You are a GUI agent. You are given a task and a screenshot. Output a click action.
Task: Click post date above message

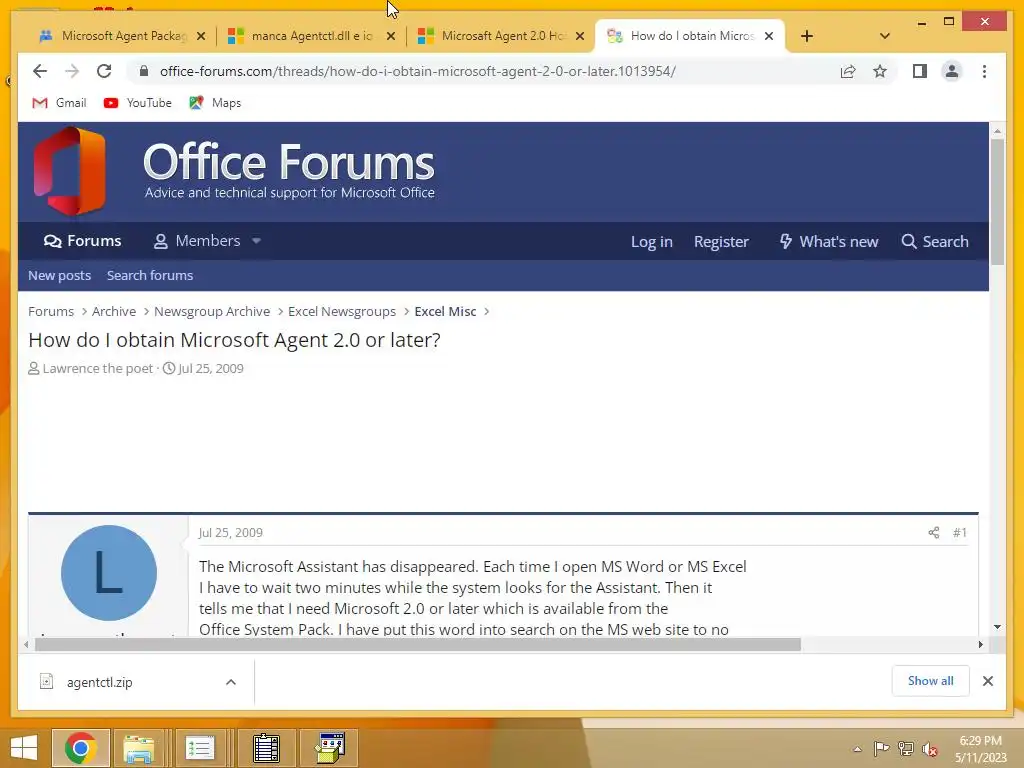[231, 532]
